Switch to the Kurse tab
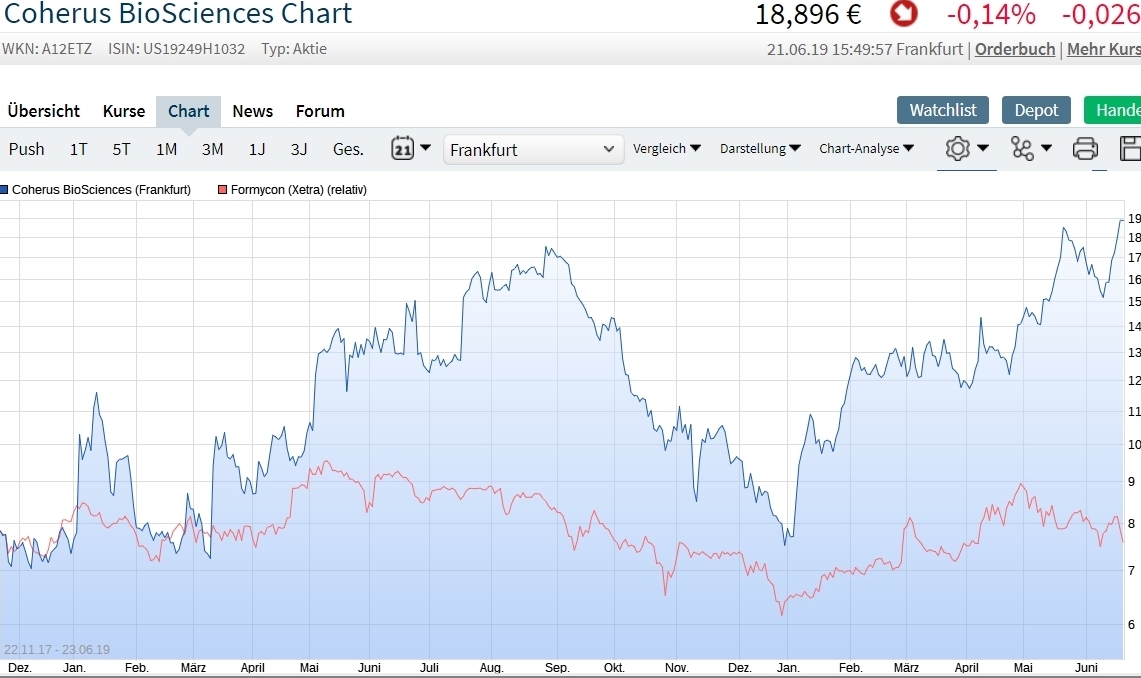Screen dimensions: 1141x678 click(x=123, y=111)
